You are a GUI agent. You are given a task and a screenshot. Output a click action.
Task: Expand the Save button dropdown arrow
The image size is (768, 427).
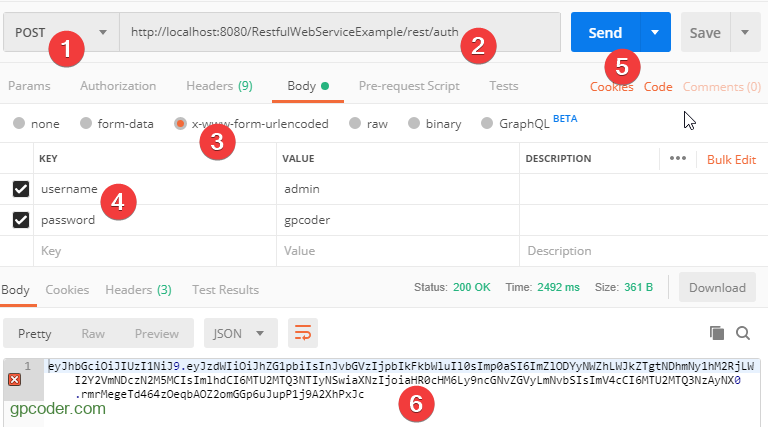pos(745,33)
